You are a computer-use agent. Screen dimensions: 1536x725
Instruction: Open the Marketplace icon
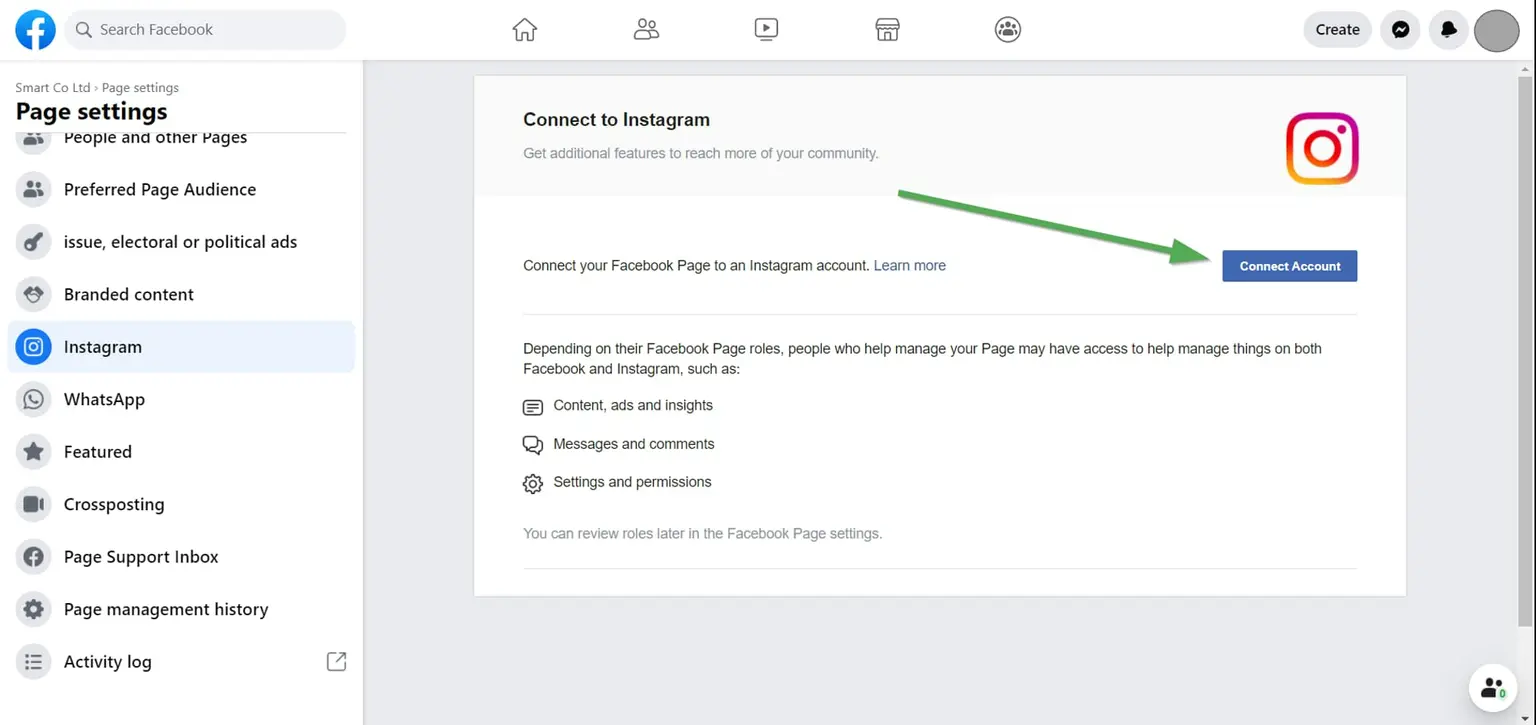point(887,30)
